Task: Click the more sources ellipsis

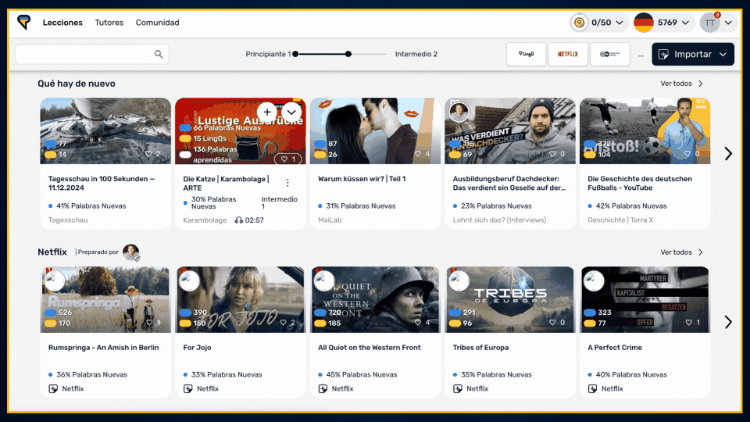Action: point(640,56)
